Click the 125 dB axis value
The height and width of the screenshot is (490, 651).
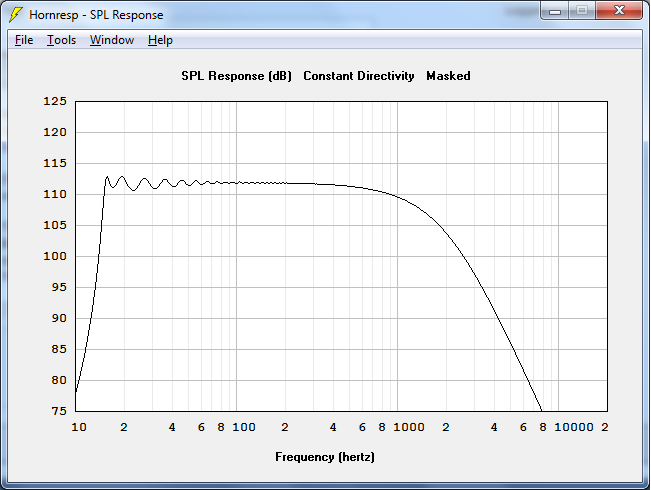55,101
